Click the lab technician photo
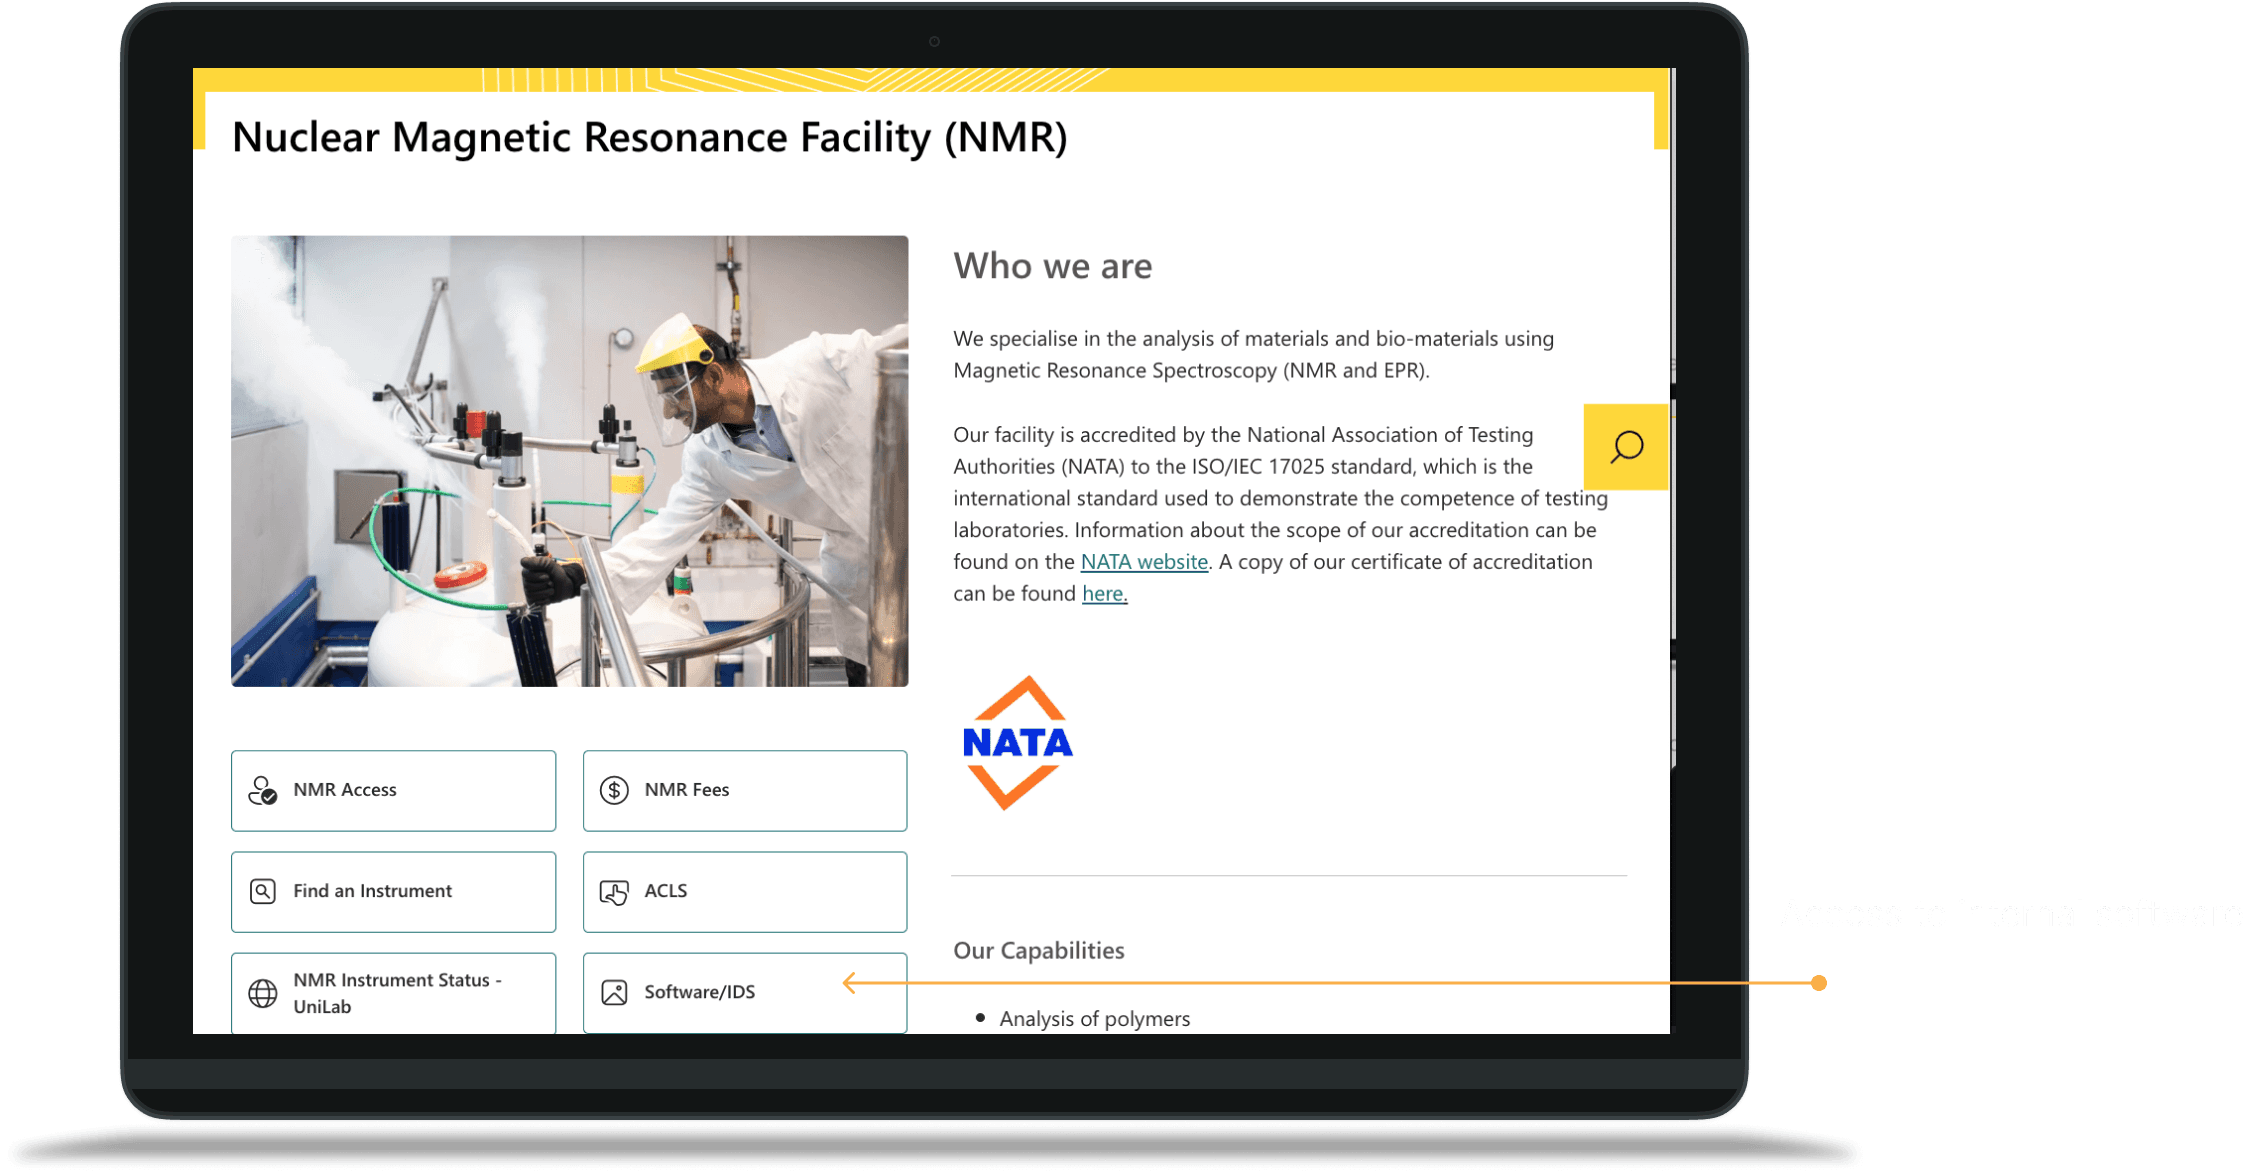This screenshot has width=2245, height=1171. [x=569, y=461]
